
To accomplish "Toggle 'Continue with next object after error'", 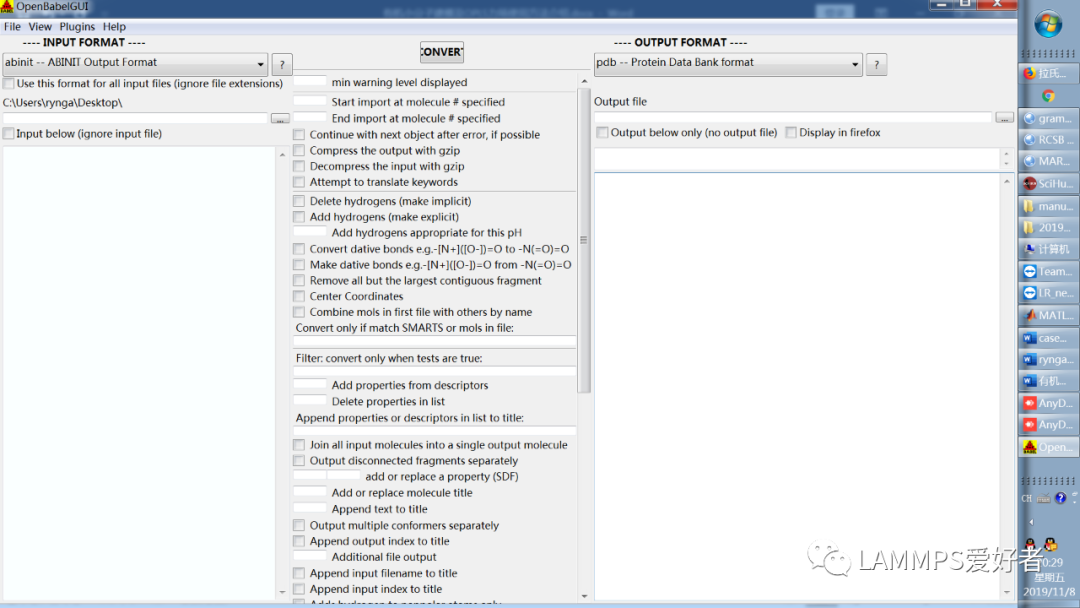I will [299, 134].
